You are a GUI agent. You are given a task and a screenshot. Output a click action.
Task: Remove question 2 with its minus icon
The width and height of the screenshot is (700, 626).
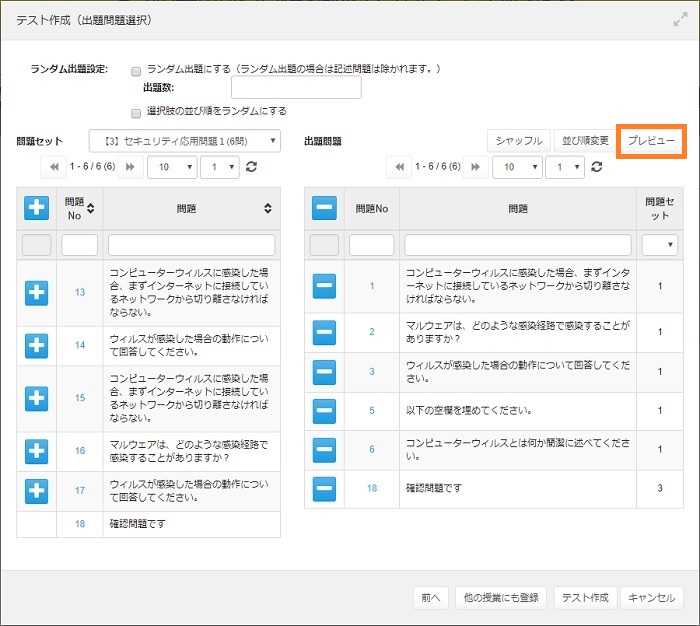click(324, 332)
